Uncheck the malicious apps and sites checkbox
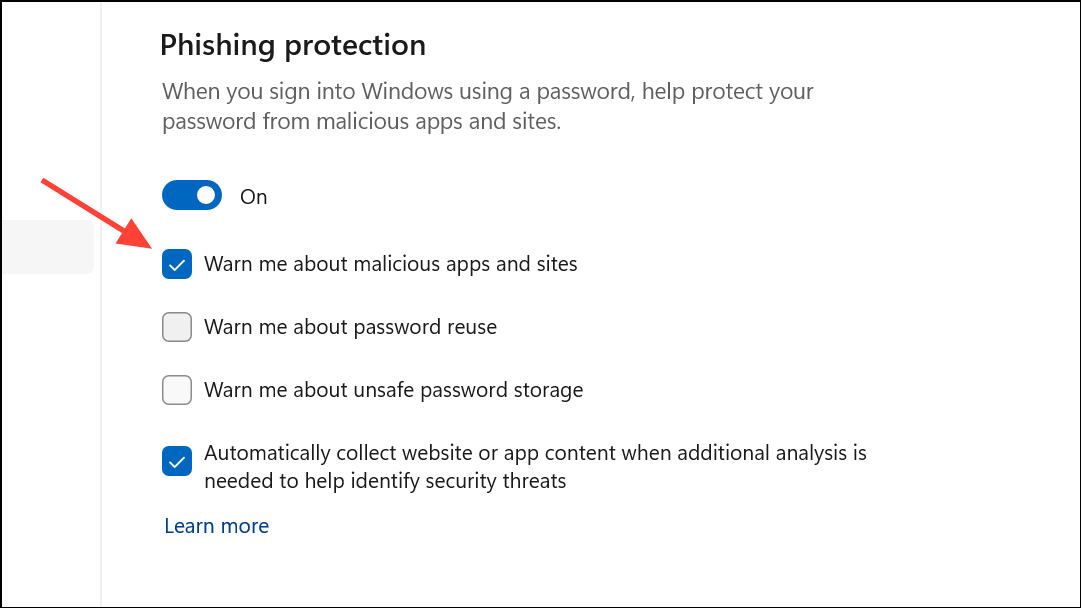The height and width of the screenshot is (608, 1081). [177, 265]
